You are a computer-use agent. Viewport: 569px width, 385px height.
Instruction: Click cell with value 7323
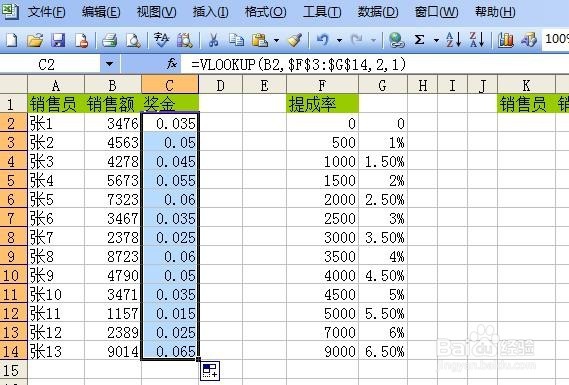[112, 199]
